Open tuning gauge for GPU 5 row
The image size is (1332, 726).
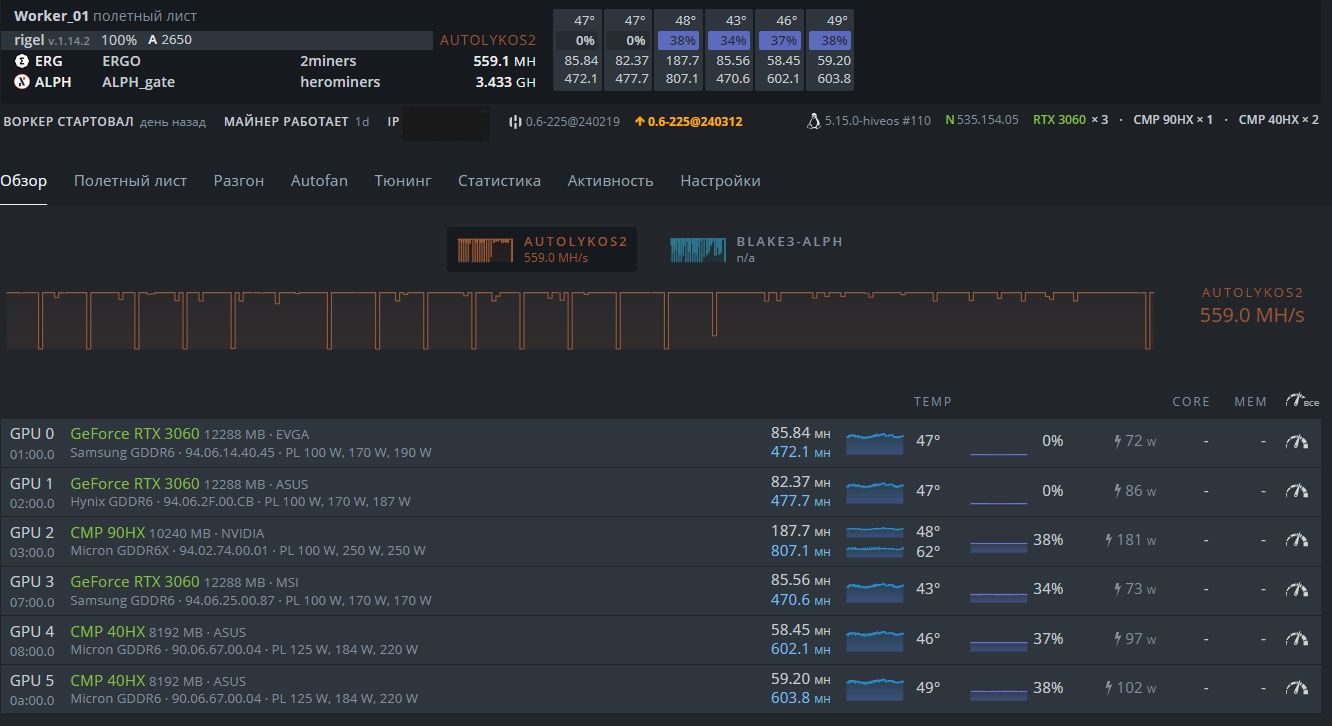pos(1297,688)
